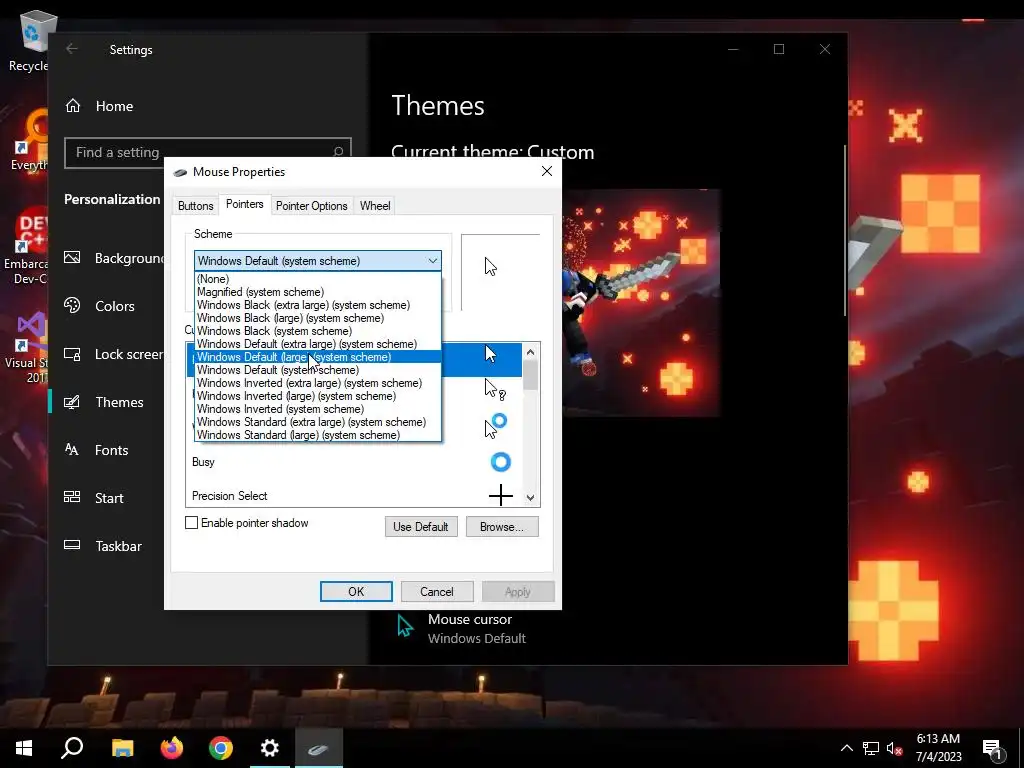Open the notification center icon
This screenshot has height=768, width=1024.
click(x=993, y=748)
